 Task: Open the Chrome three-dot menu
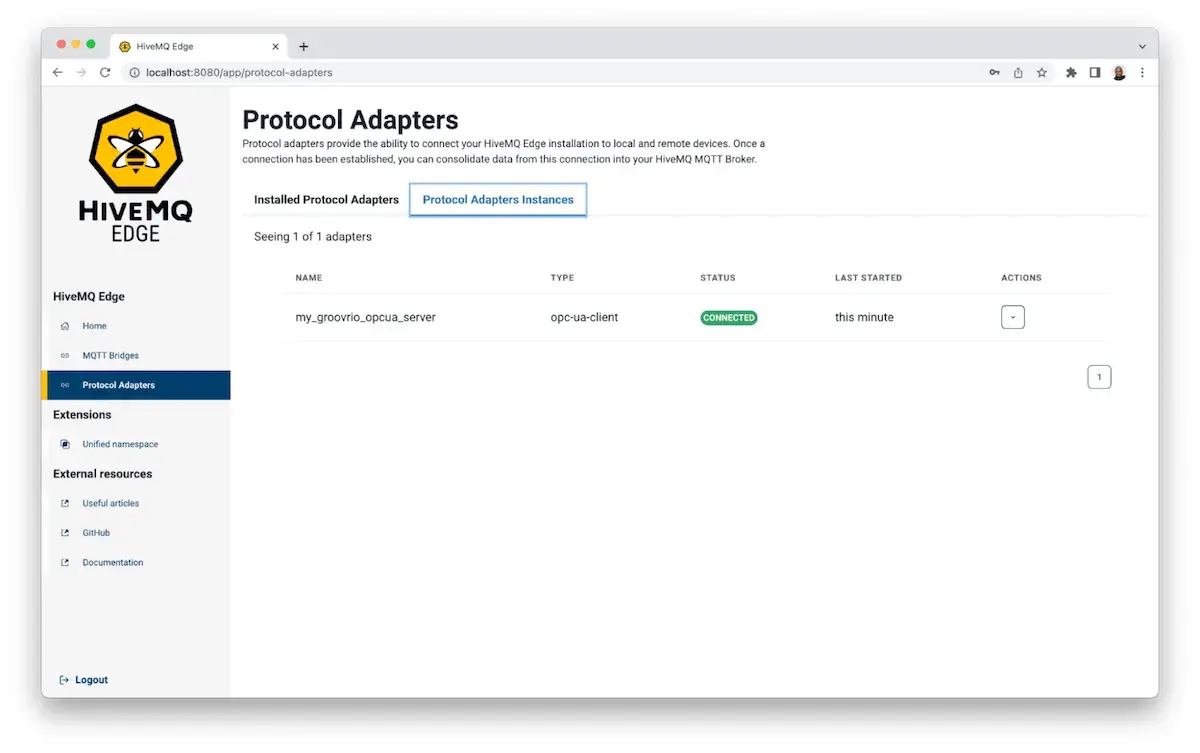point(1142,72)
